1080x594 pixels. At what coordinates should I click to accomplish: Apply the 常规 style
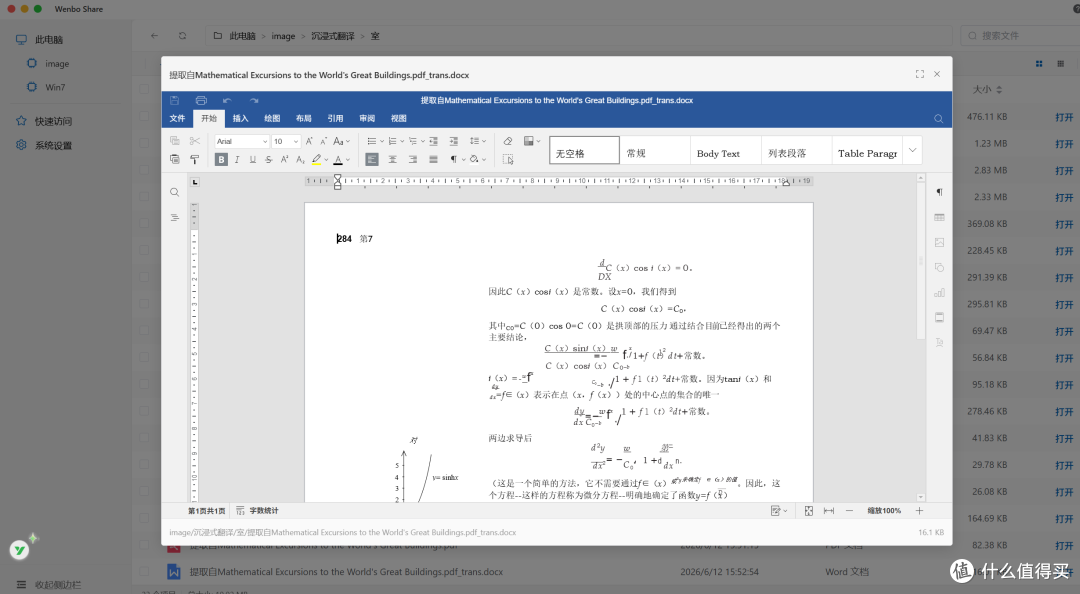654,150
